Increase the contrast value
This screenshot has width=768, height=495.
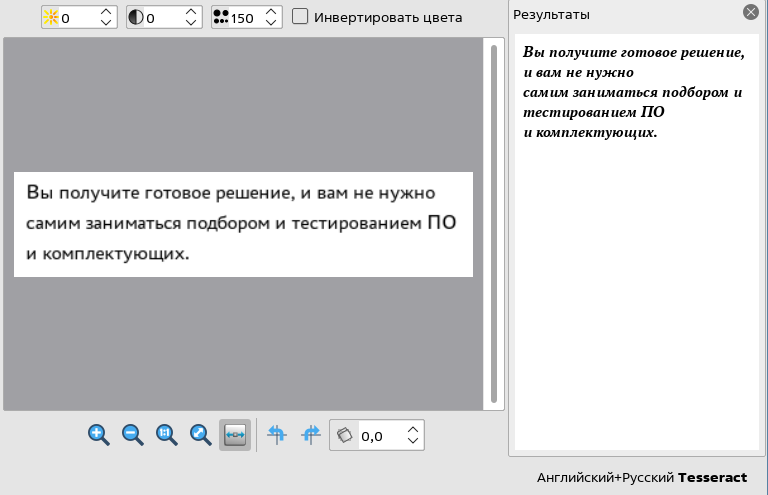pyautogui.click(x=190, y=12)
